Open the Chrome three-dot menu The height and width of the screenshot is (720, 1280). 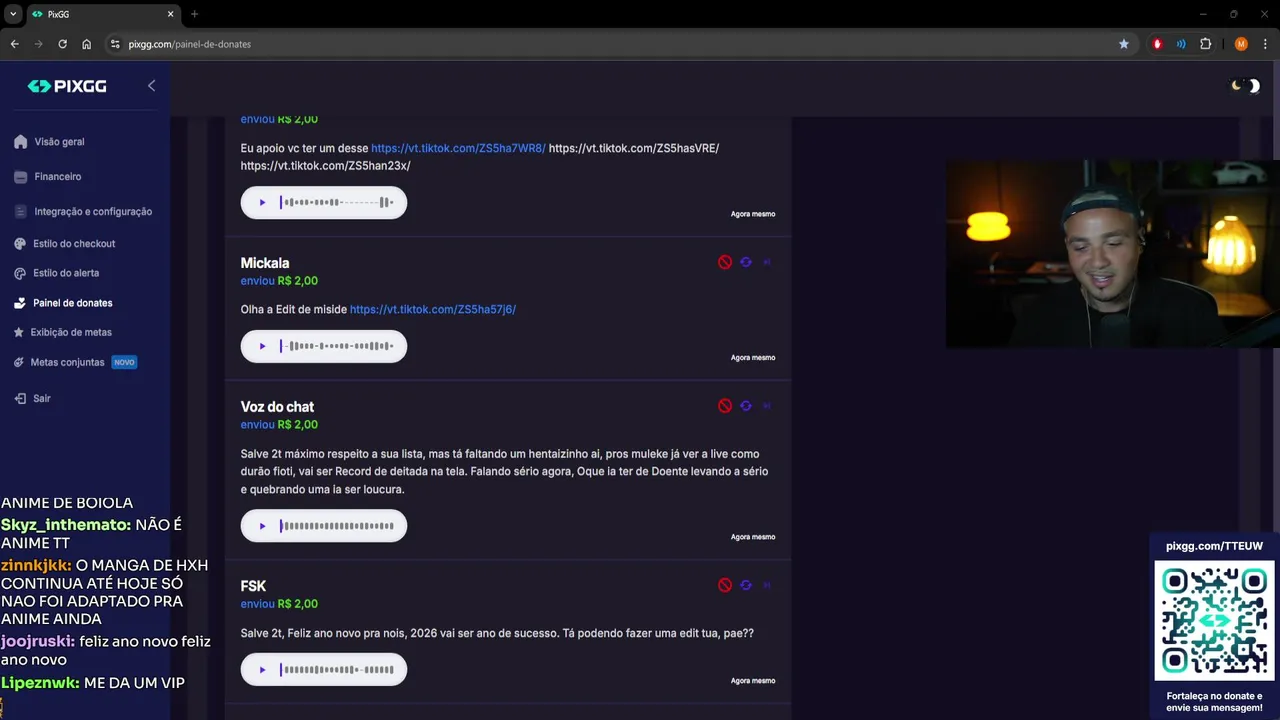1265,44
